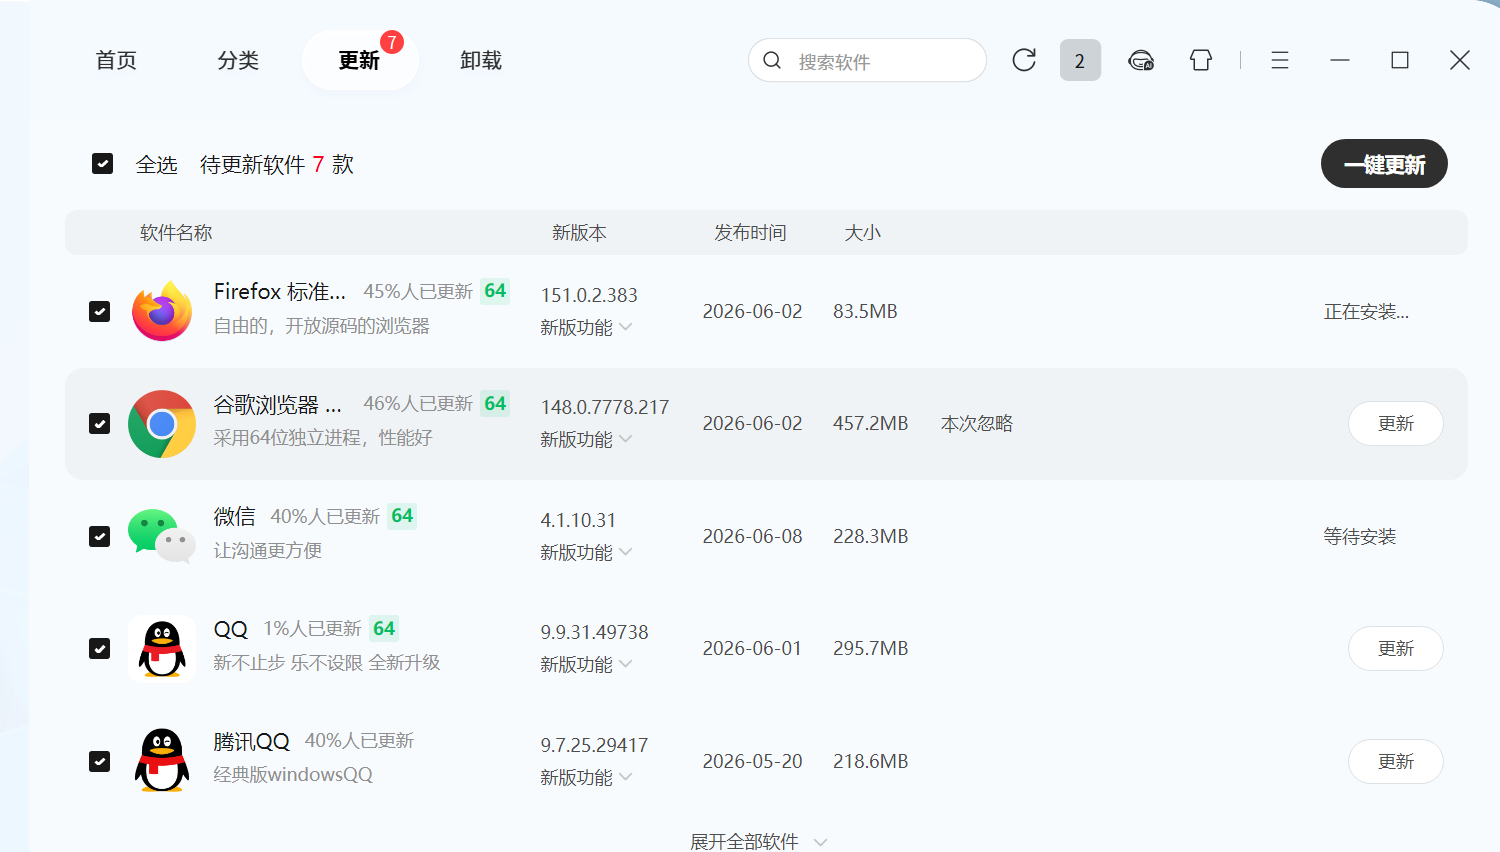Uncheck the 谷歌浏览器 row checkbox
1500x852 pixels.
point(99,424)
